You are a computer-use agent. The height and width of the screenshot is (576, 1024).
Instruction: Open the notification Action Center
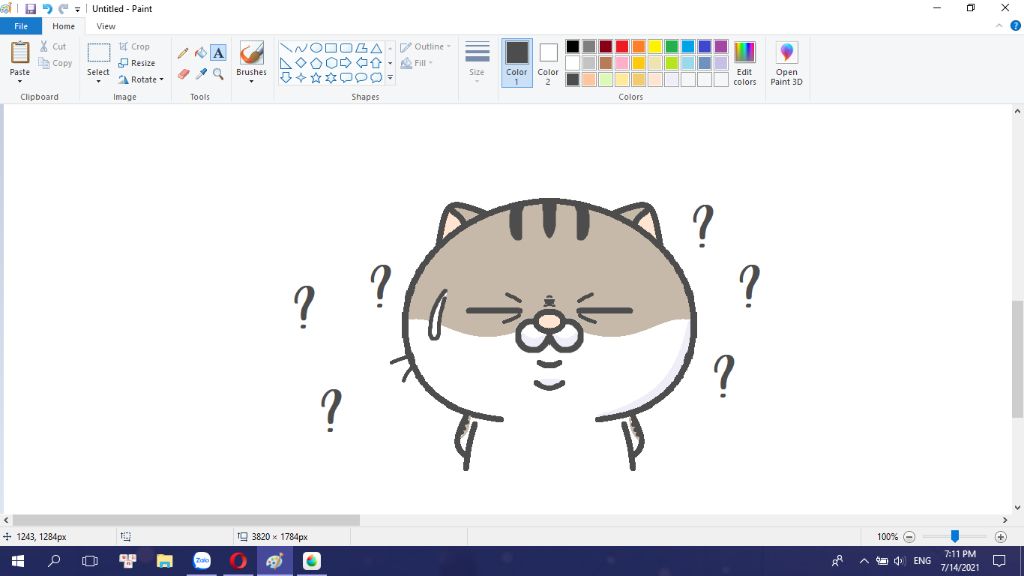tap(999, 561)
